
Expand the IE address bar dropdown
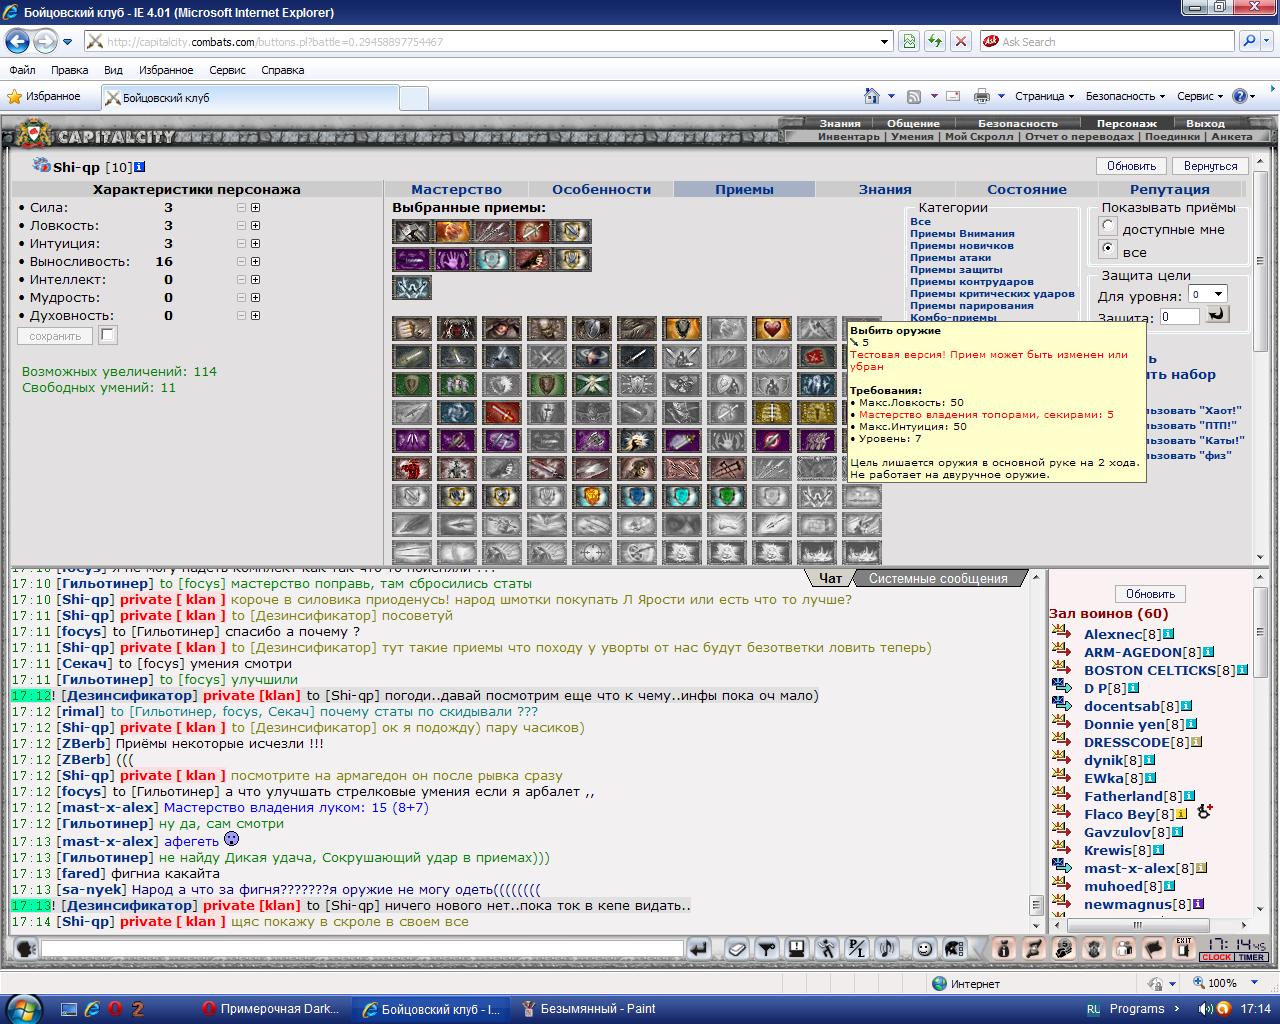(x=884, y=42)
